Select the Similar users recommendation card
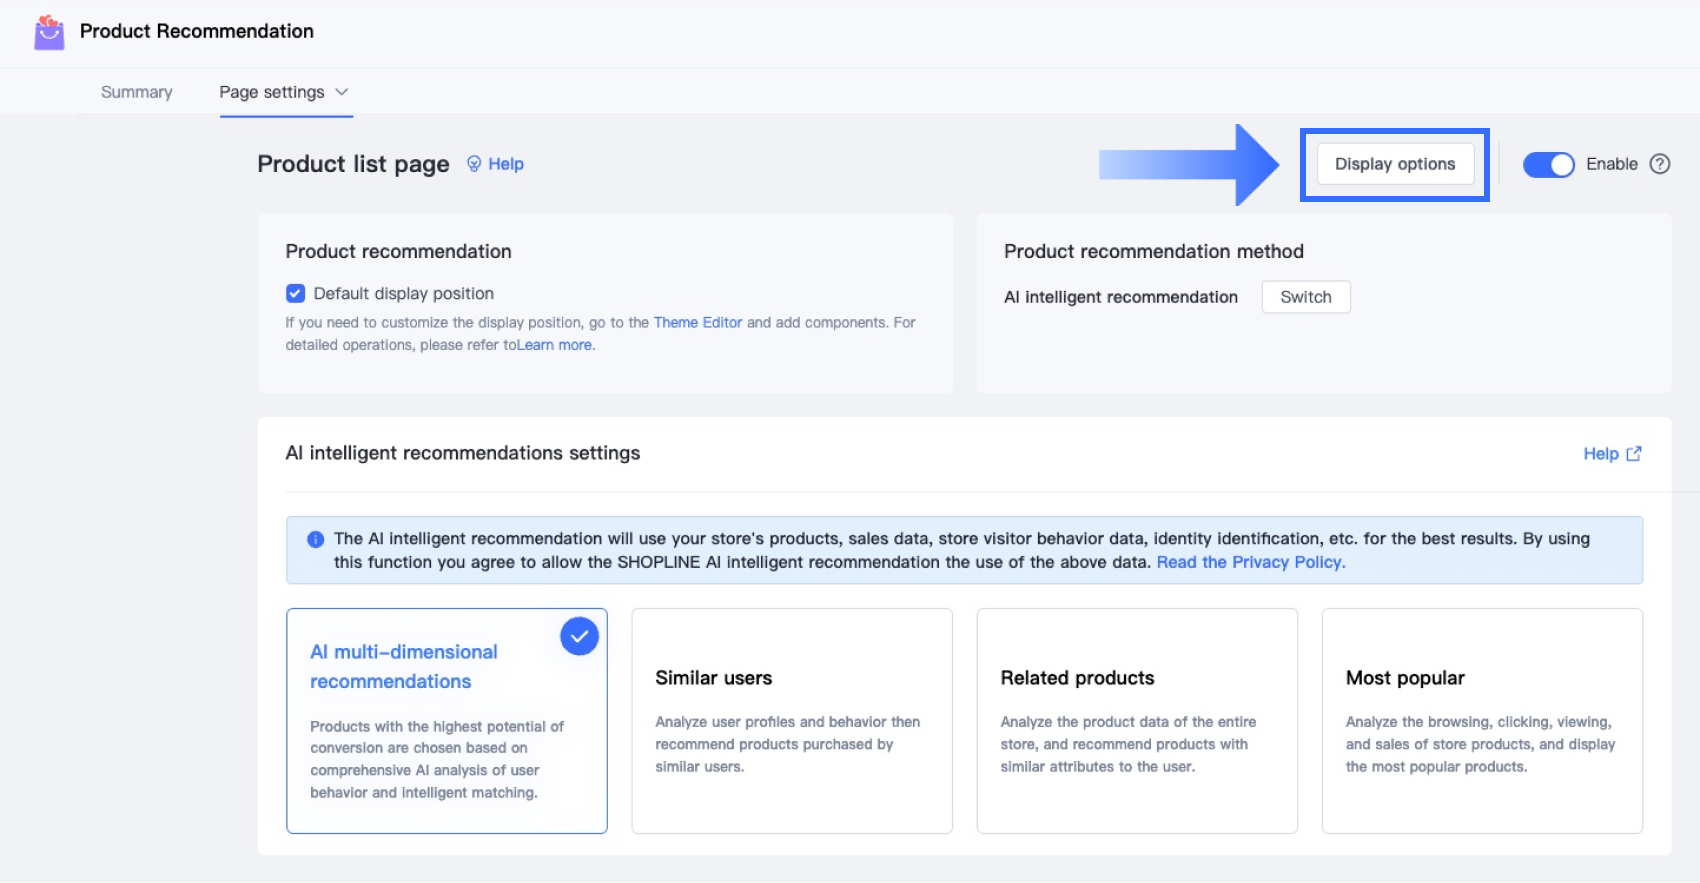Image resolution: width=1700 pixels, height=883 pixels. (791, 720)
